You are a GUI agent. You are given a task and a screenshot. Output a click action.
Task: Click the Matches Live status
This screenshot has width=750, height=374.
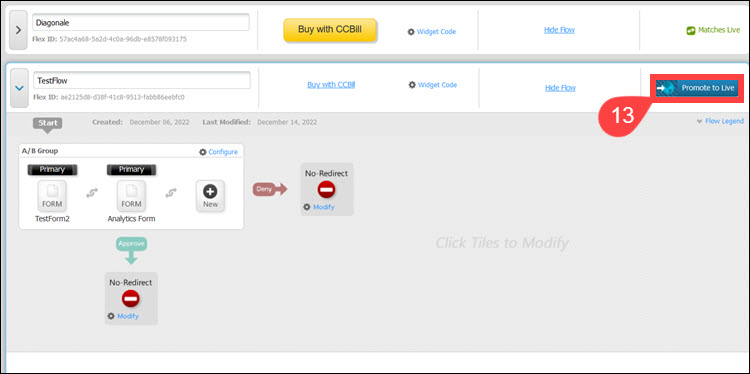point(713,30)
